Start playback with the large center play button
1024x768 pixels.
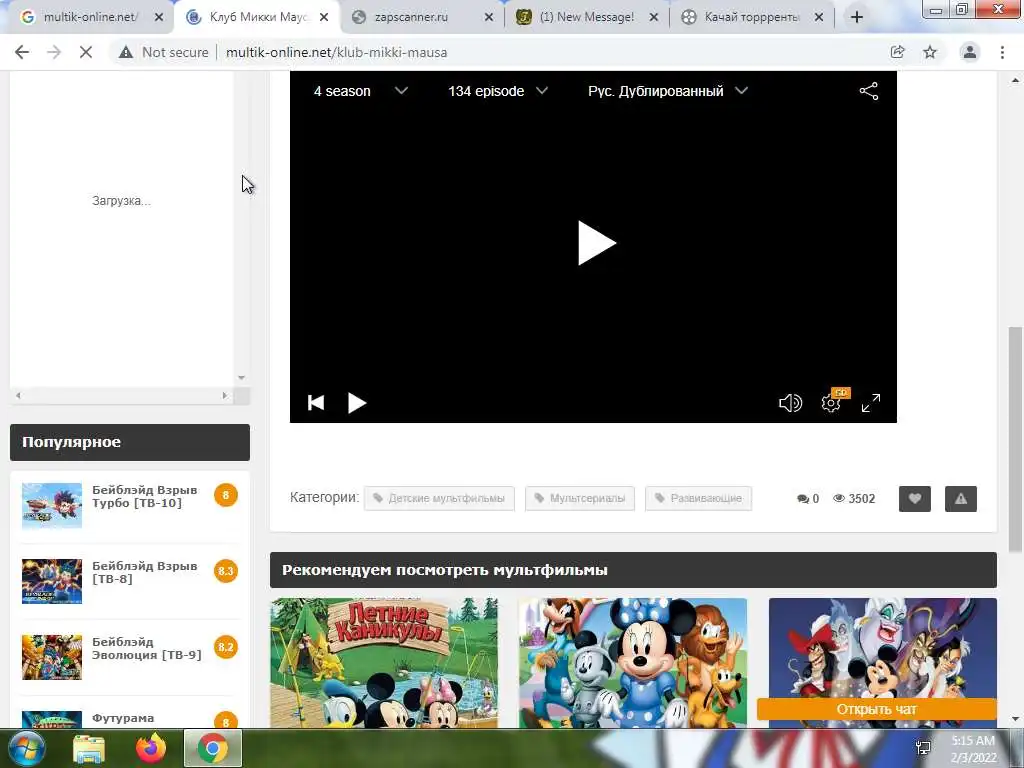(x=596, y=244)
